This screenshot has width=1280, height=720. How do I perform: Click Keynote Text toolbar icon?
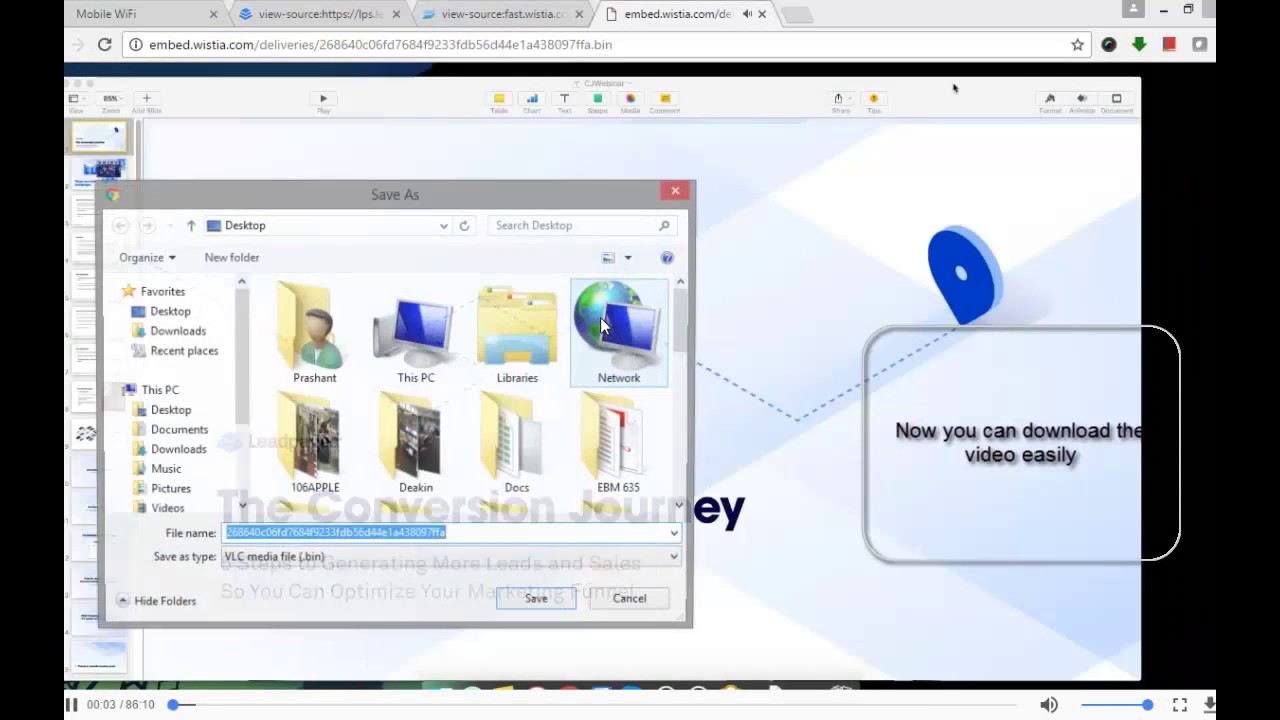(x=564, y=102)
